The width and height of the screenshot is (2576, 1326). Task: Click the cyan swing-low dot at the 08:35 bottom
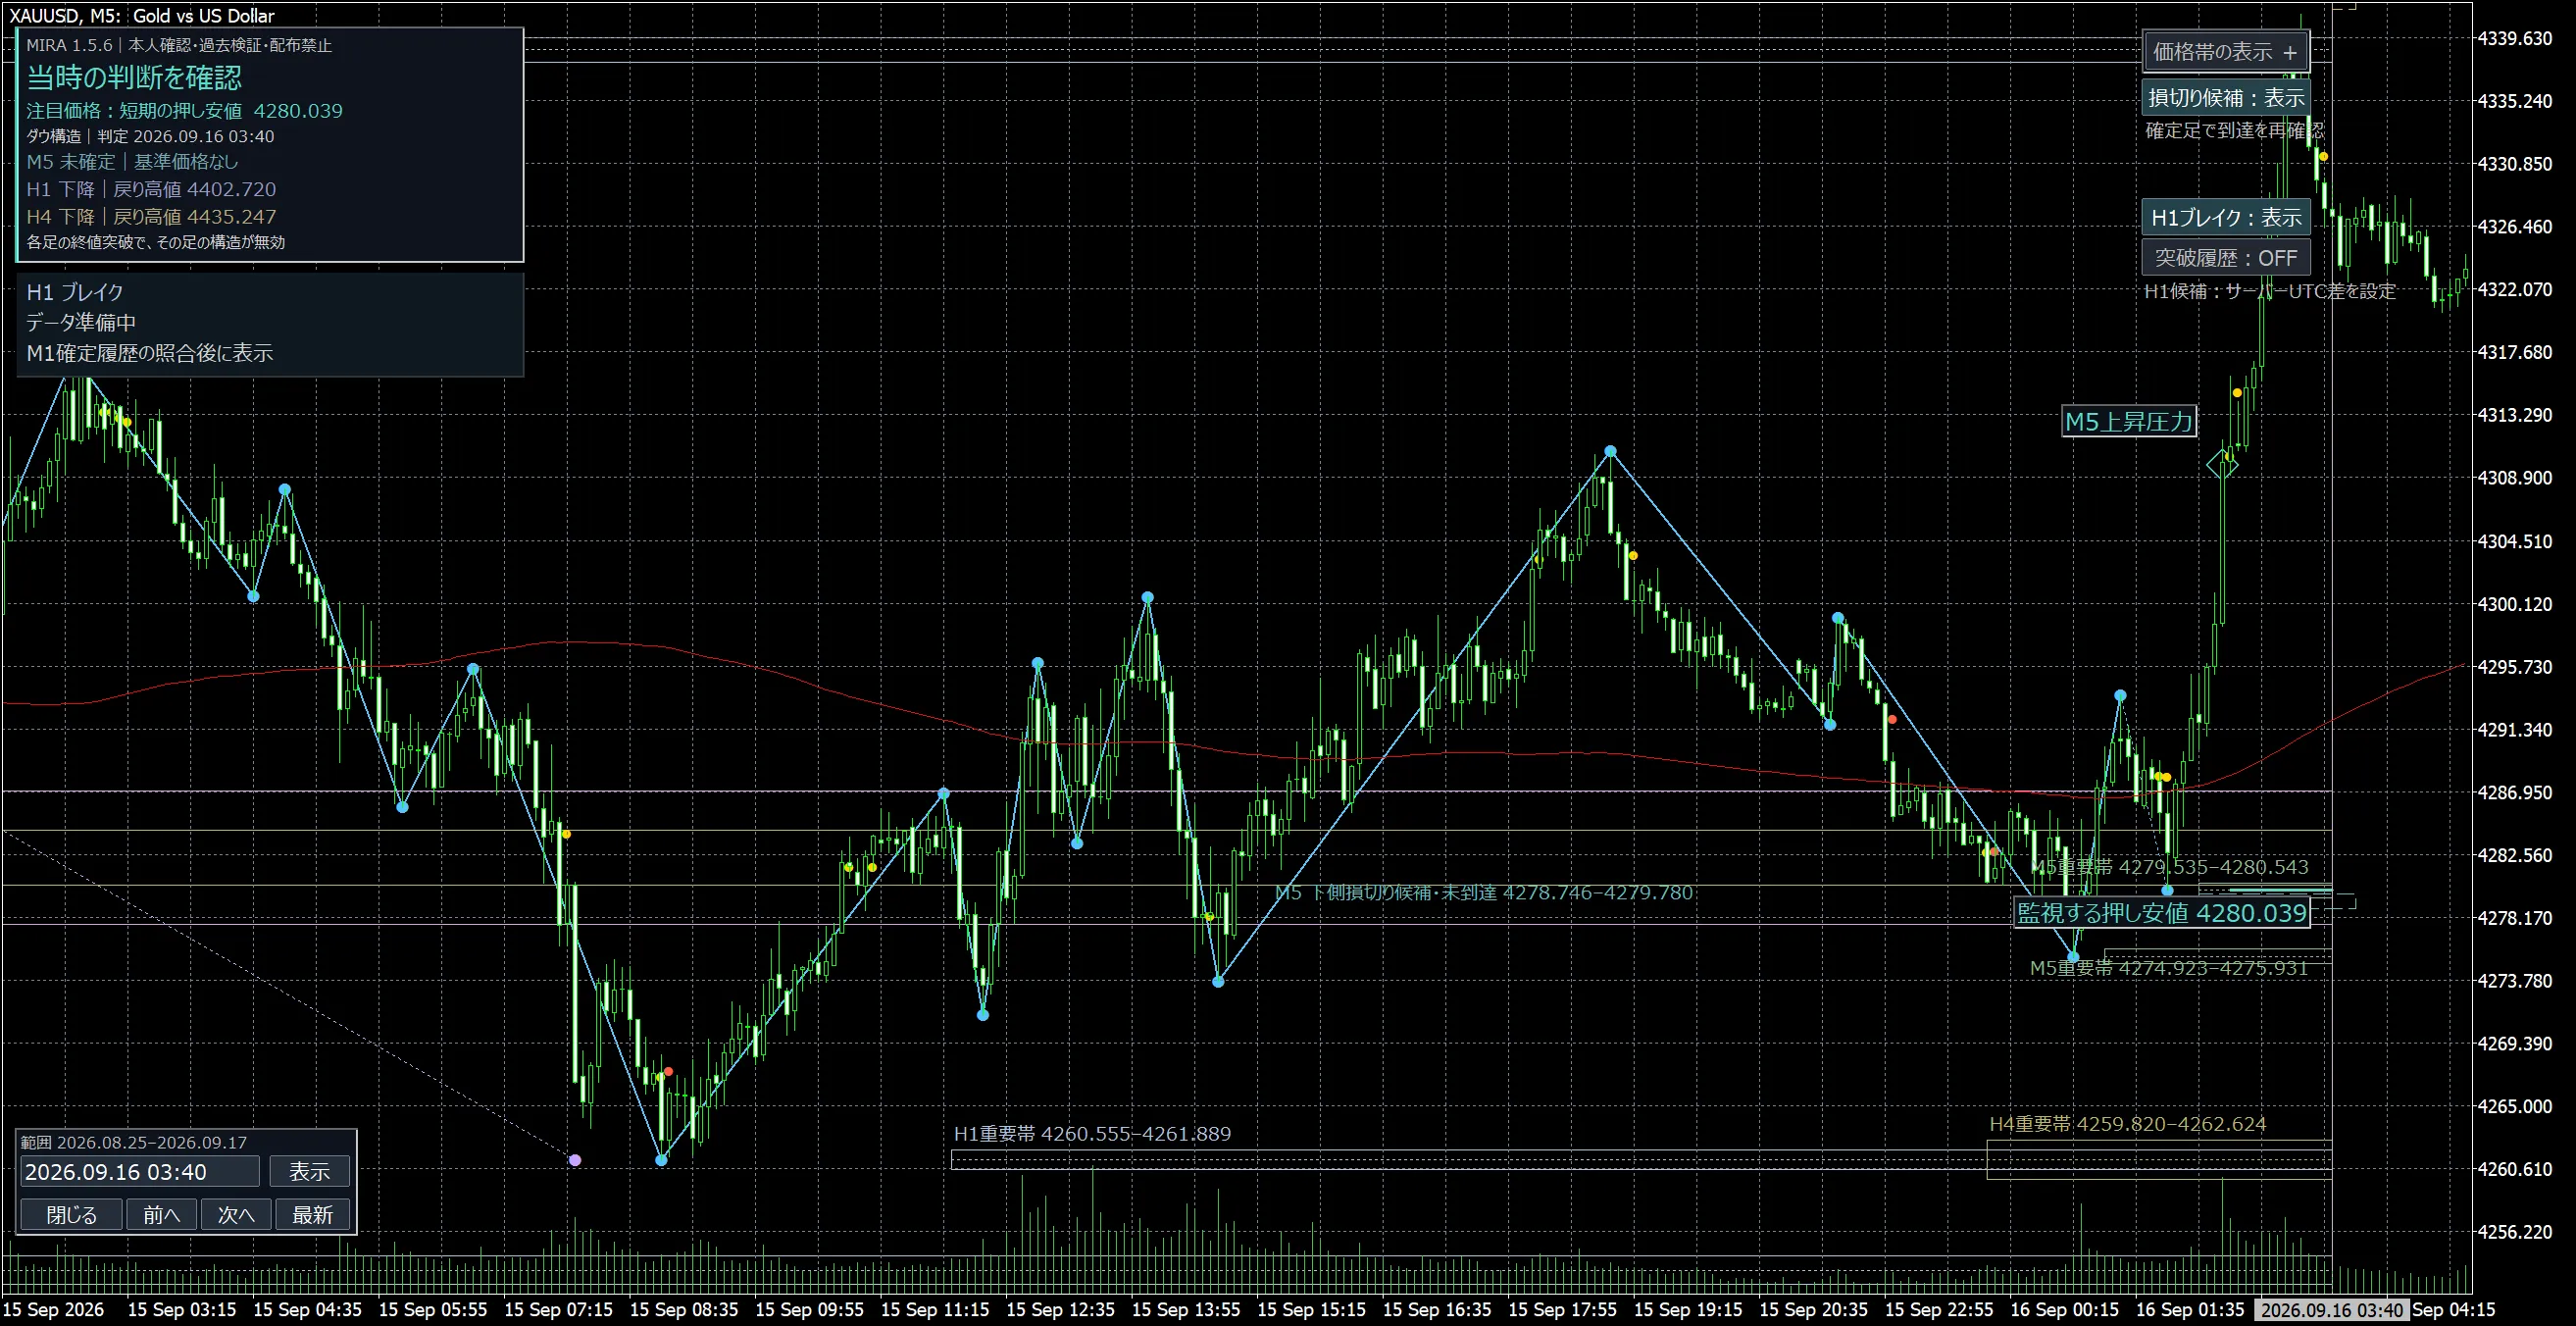click(x=661, y=1160)
